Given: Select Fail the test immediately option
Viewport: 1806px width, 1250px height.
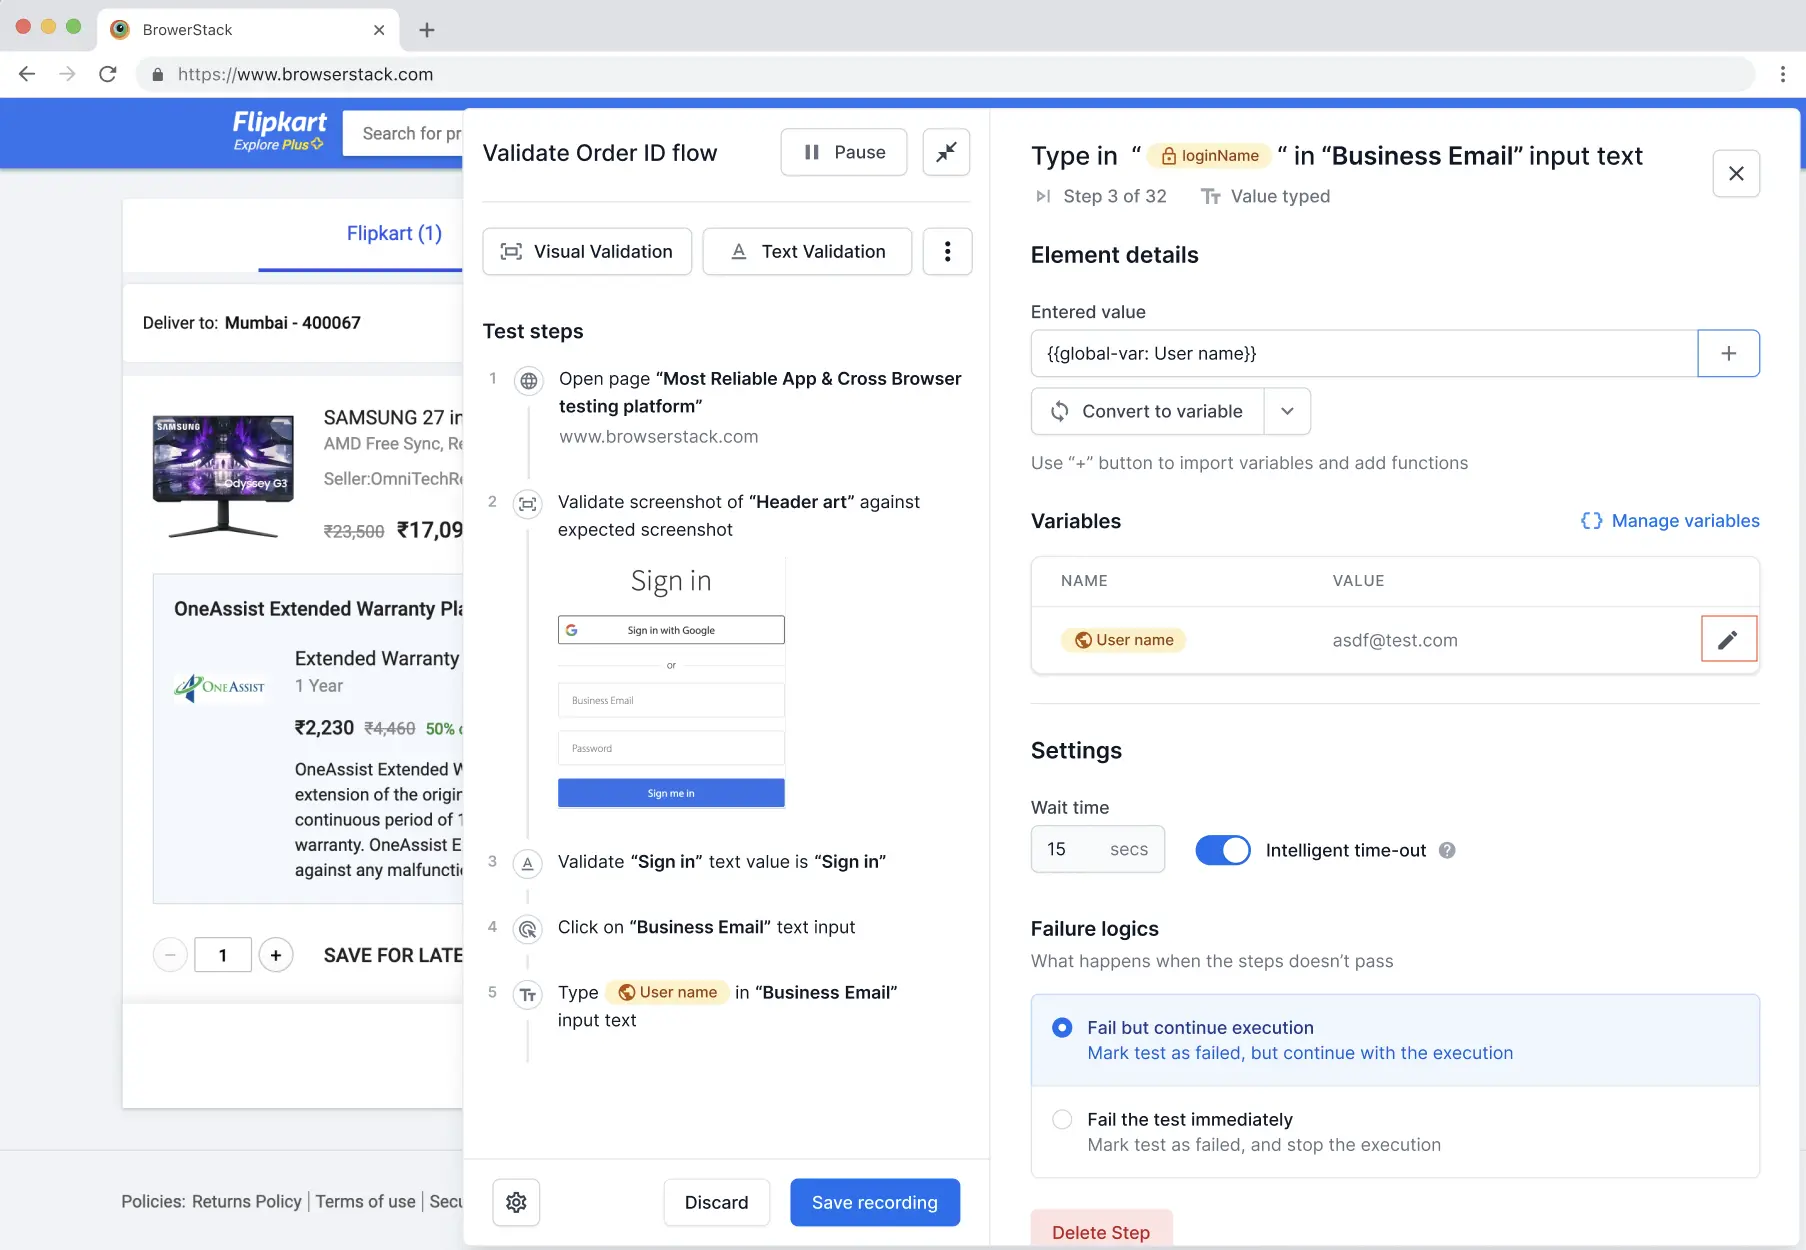Looking at the screenshot, I should click(1062, 1120).
